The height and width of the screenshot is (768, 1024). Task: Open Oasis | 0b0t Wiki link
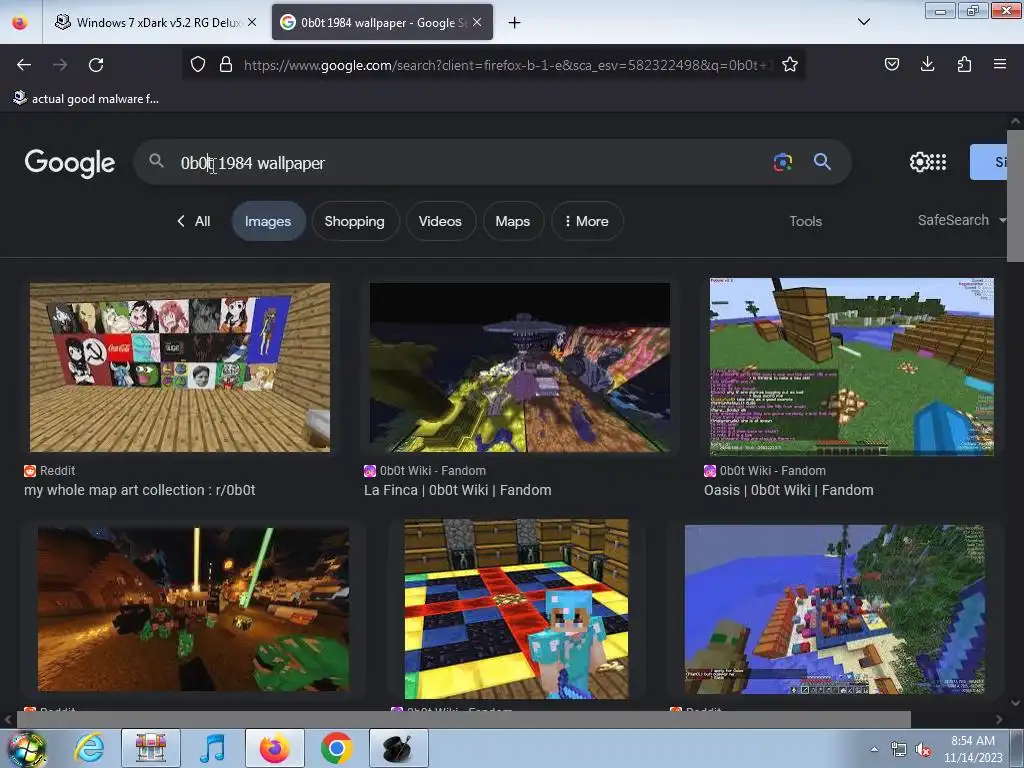pos(789,490)
